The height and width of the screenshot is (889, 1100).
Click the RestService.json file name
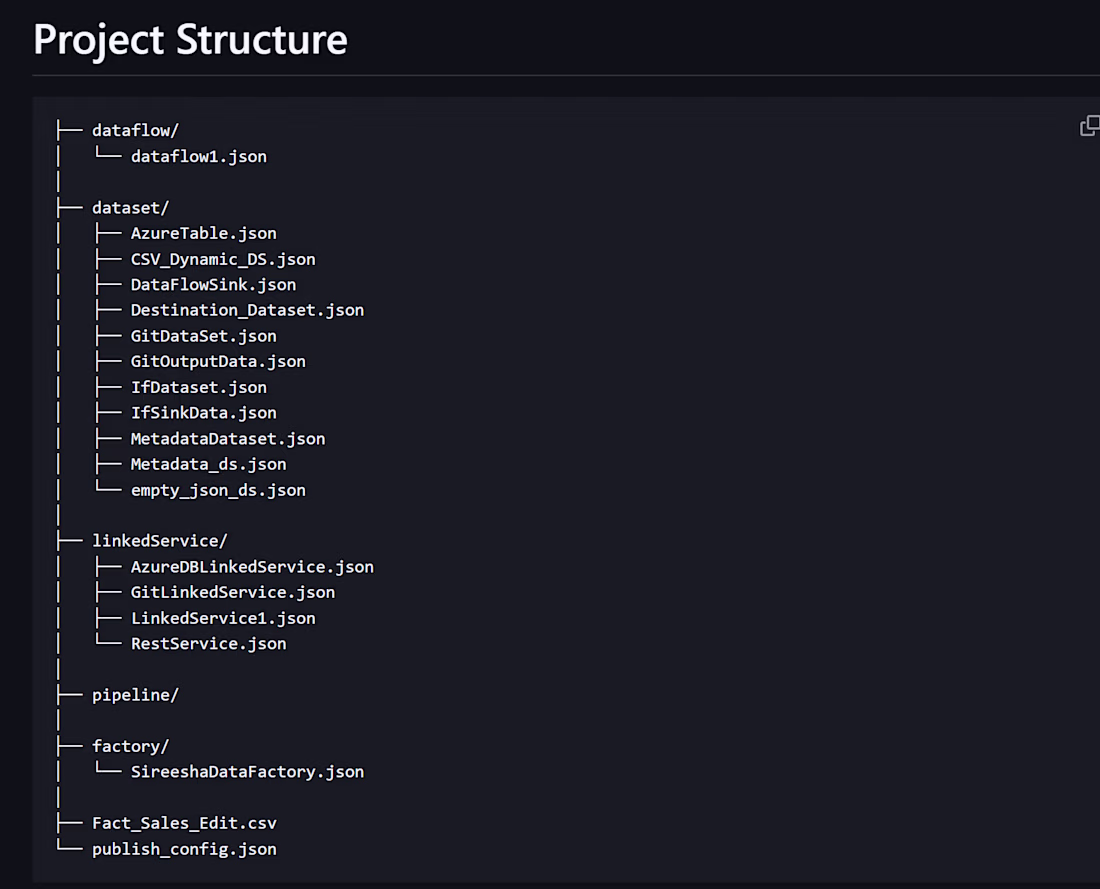click(208, 643)
